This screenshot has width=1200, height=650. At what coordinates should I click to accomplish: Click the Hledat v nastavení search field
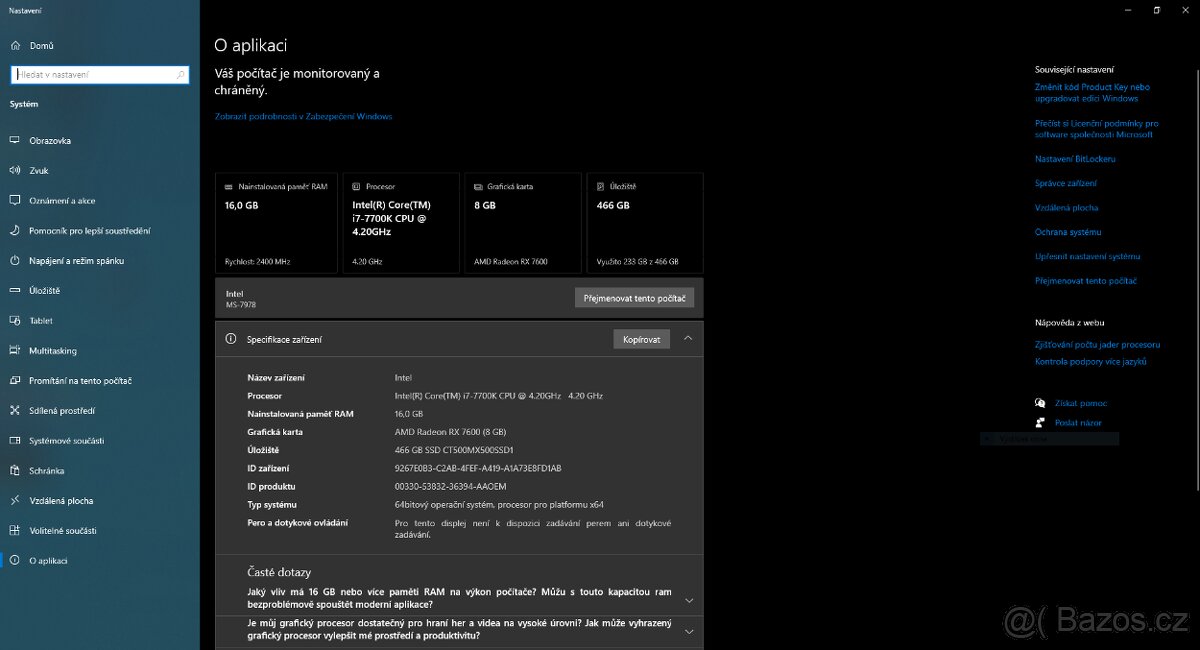[x=94, y=75]
